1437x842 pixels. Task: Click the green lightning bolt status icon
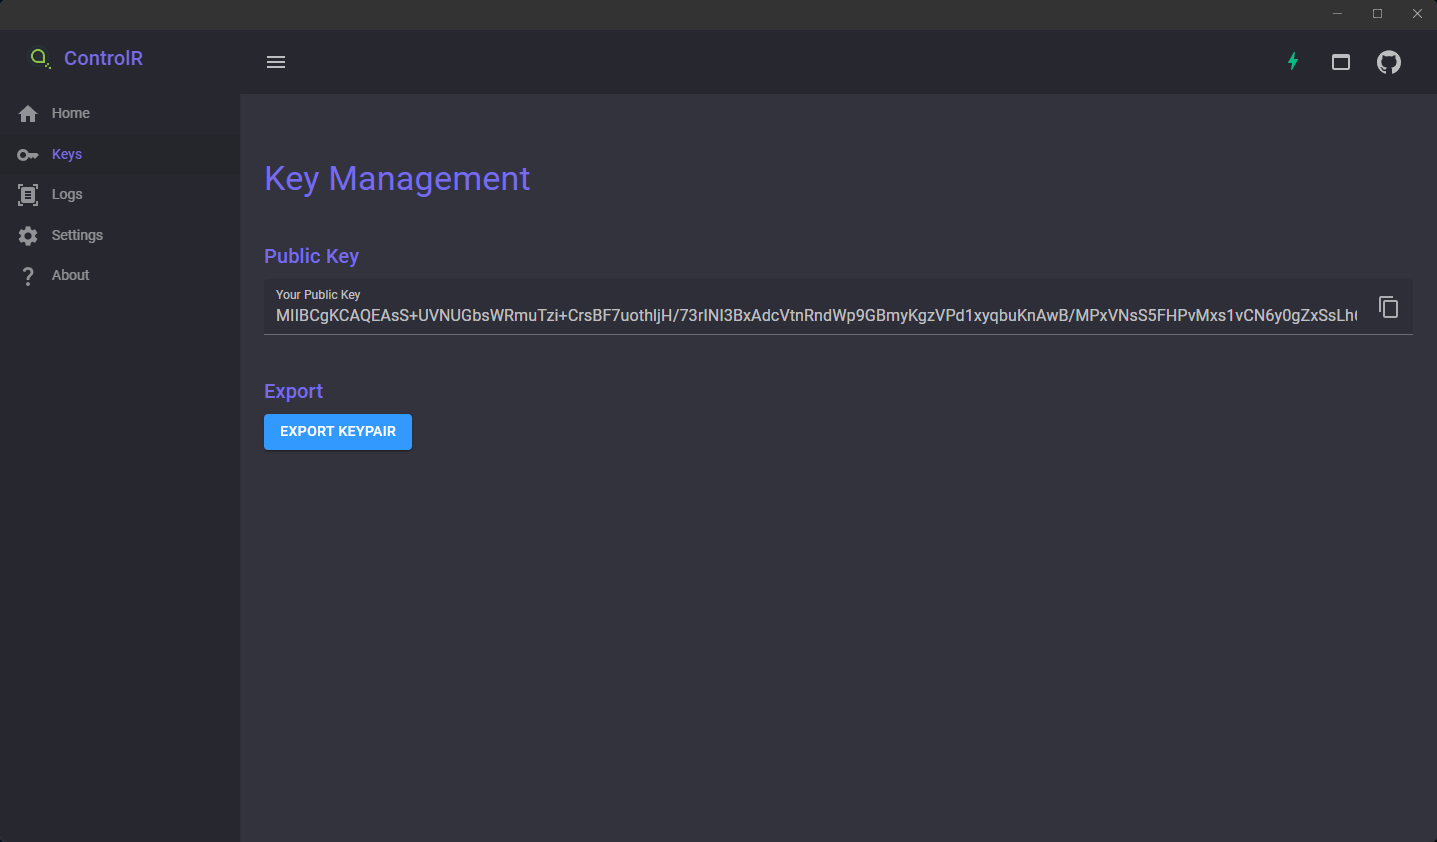tap(1293, 62)
